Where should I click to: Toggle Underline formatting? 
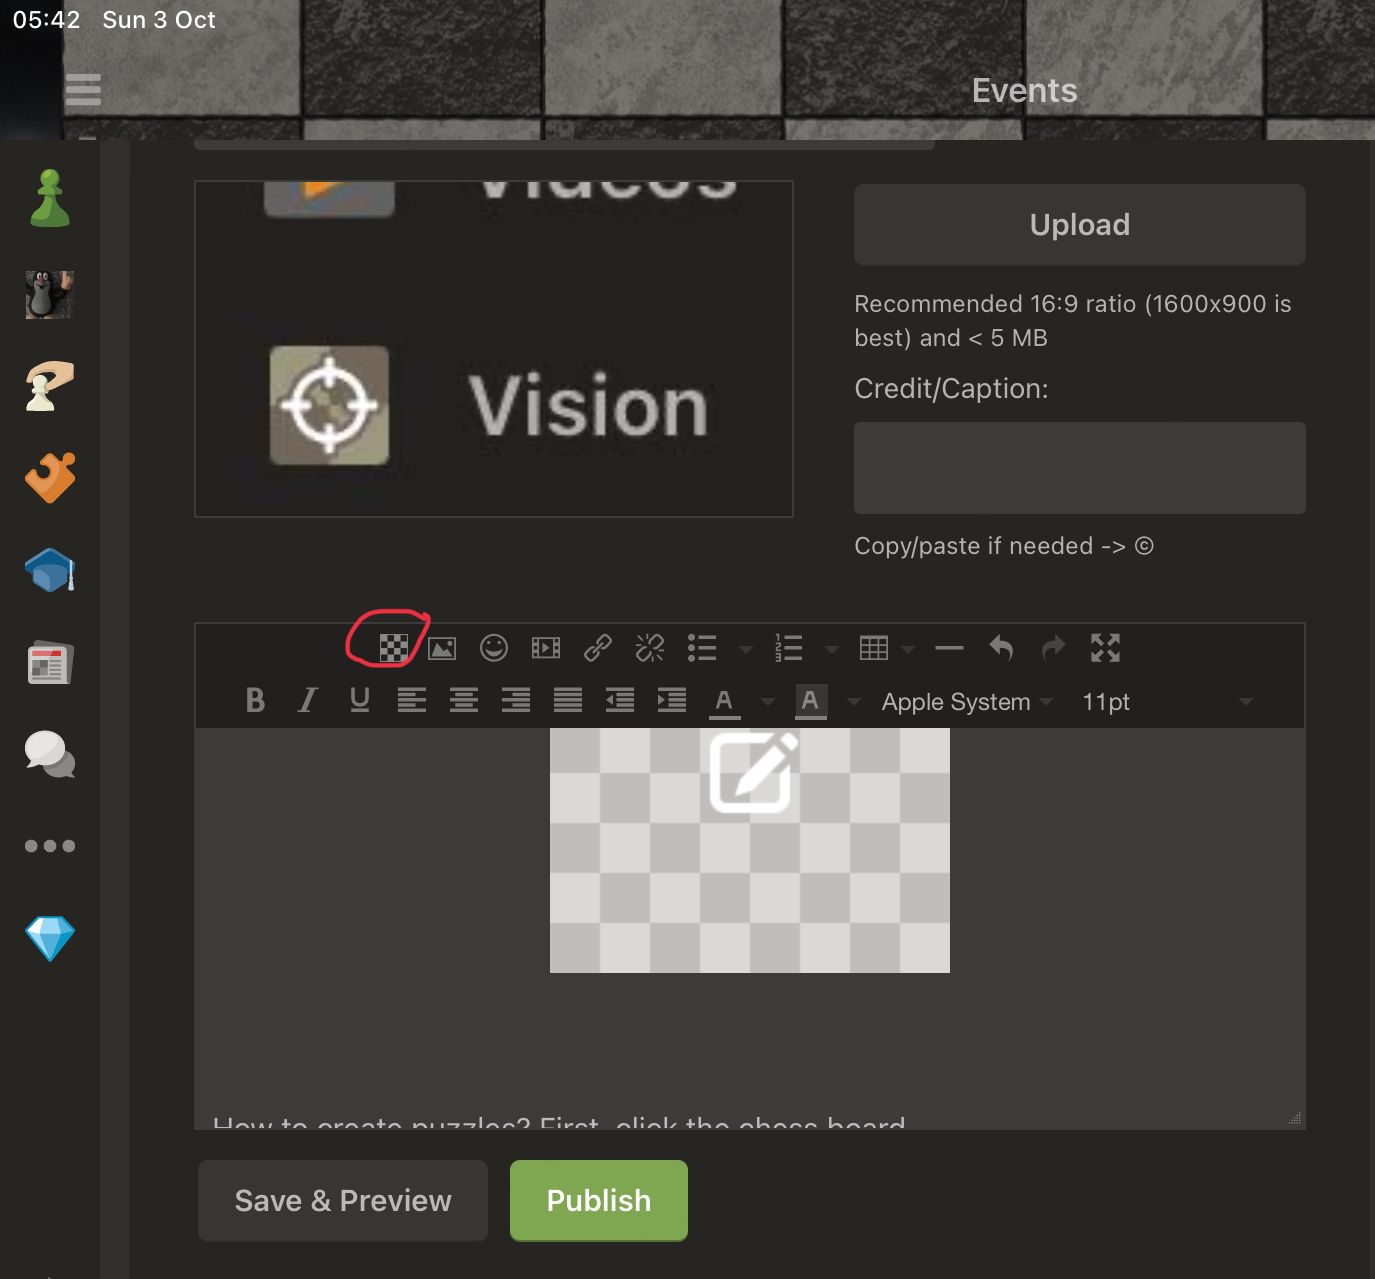(x=359, y=701)
